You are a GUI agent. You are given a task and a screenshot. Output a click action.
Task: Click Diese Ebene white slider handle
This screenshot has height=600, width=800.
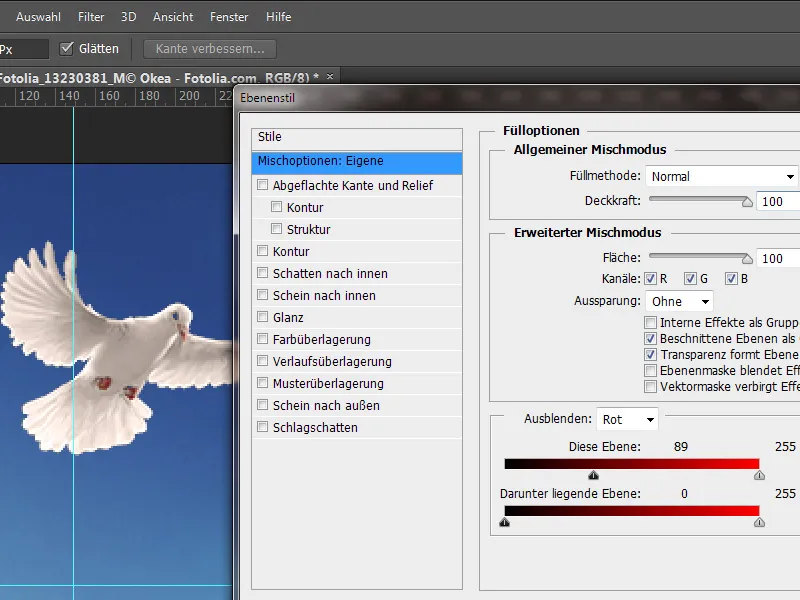pos(759,476)
